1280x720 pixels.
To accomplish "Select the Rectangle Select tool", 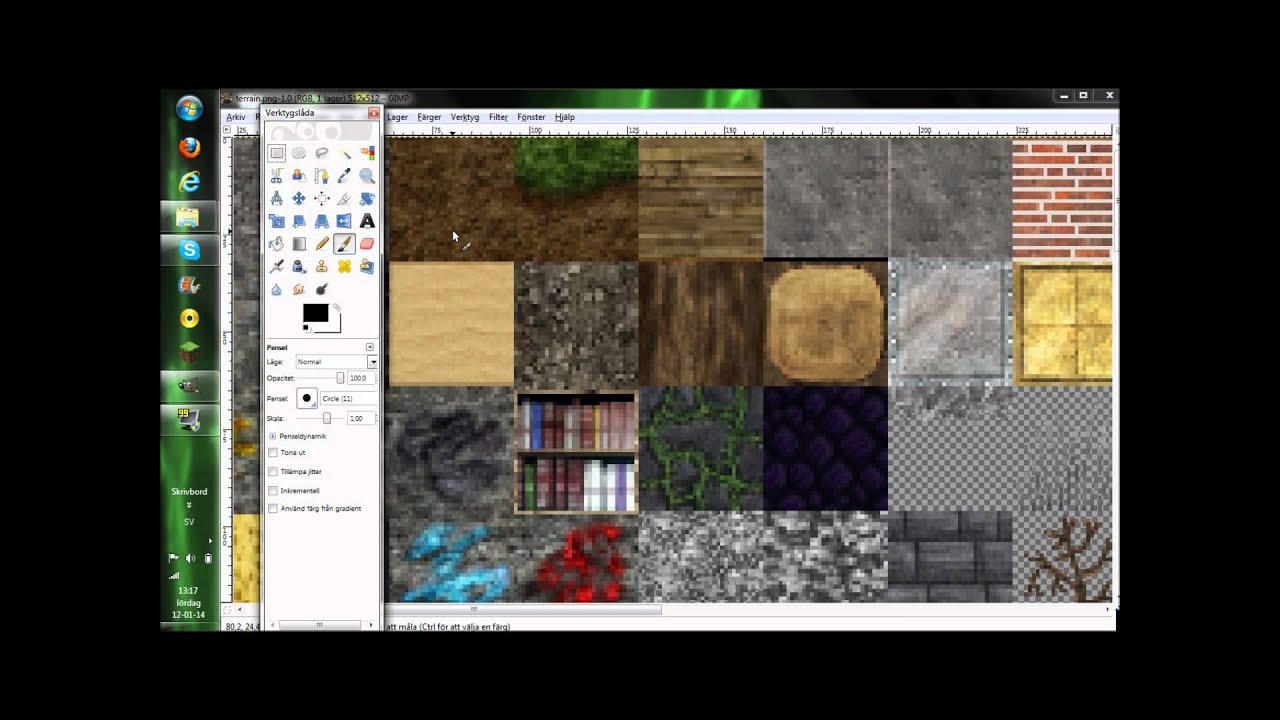I will click(x=276, y=153).
